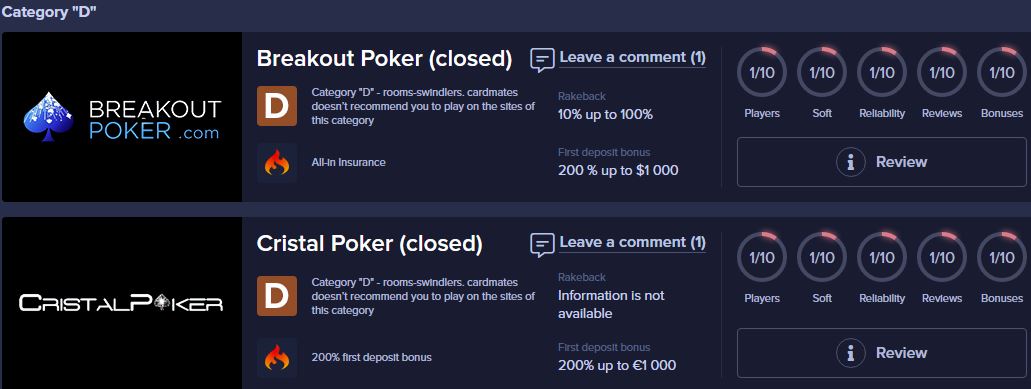Open Leave a comment link for Cristal Poker
Image resolution: width=1031 pixels, height=389 pixels.
(x=633, y=242)
